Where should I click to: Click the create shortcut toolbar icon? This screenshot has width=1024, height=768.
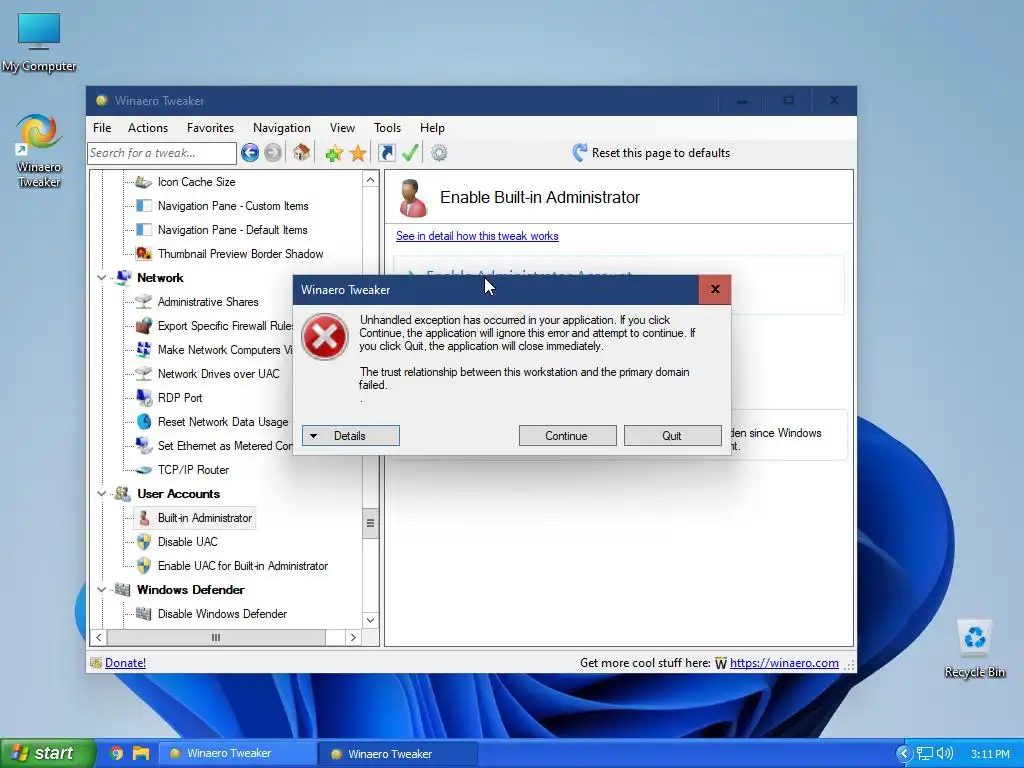(x=387, y=153)
